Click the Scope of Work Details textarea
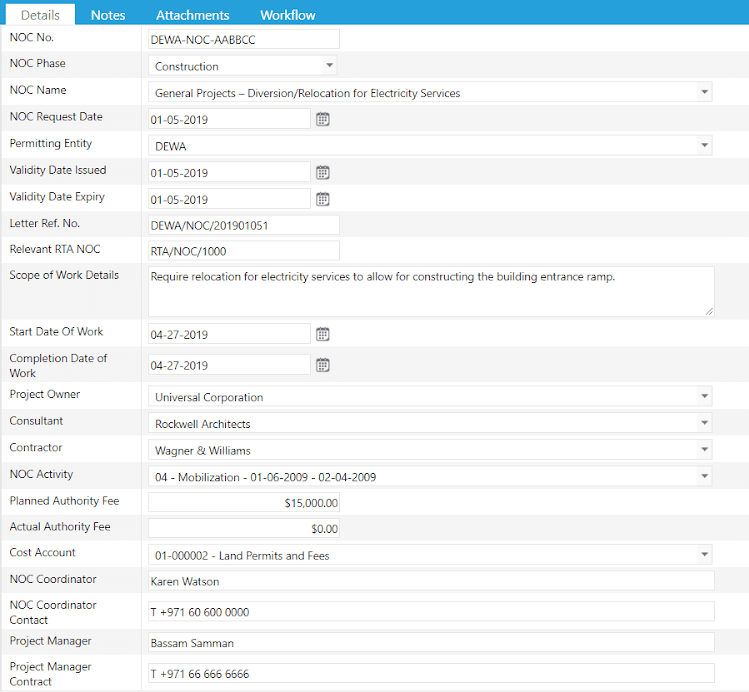Screen dimensions: 749x692 pos(431,291)
